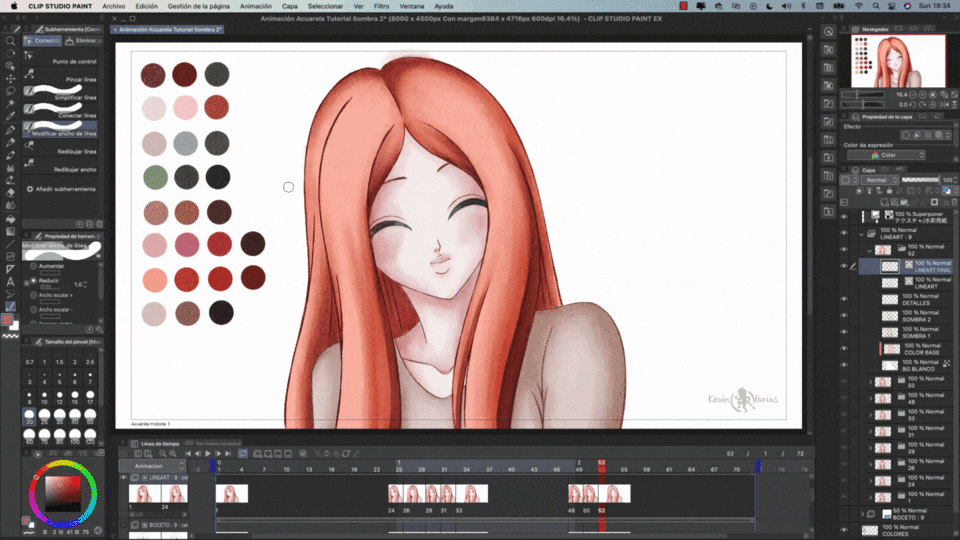Screen dimensions: 960x540
Task: Click Añadir subherramienta button
Action: [x=62, y=188]
